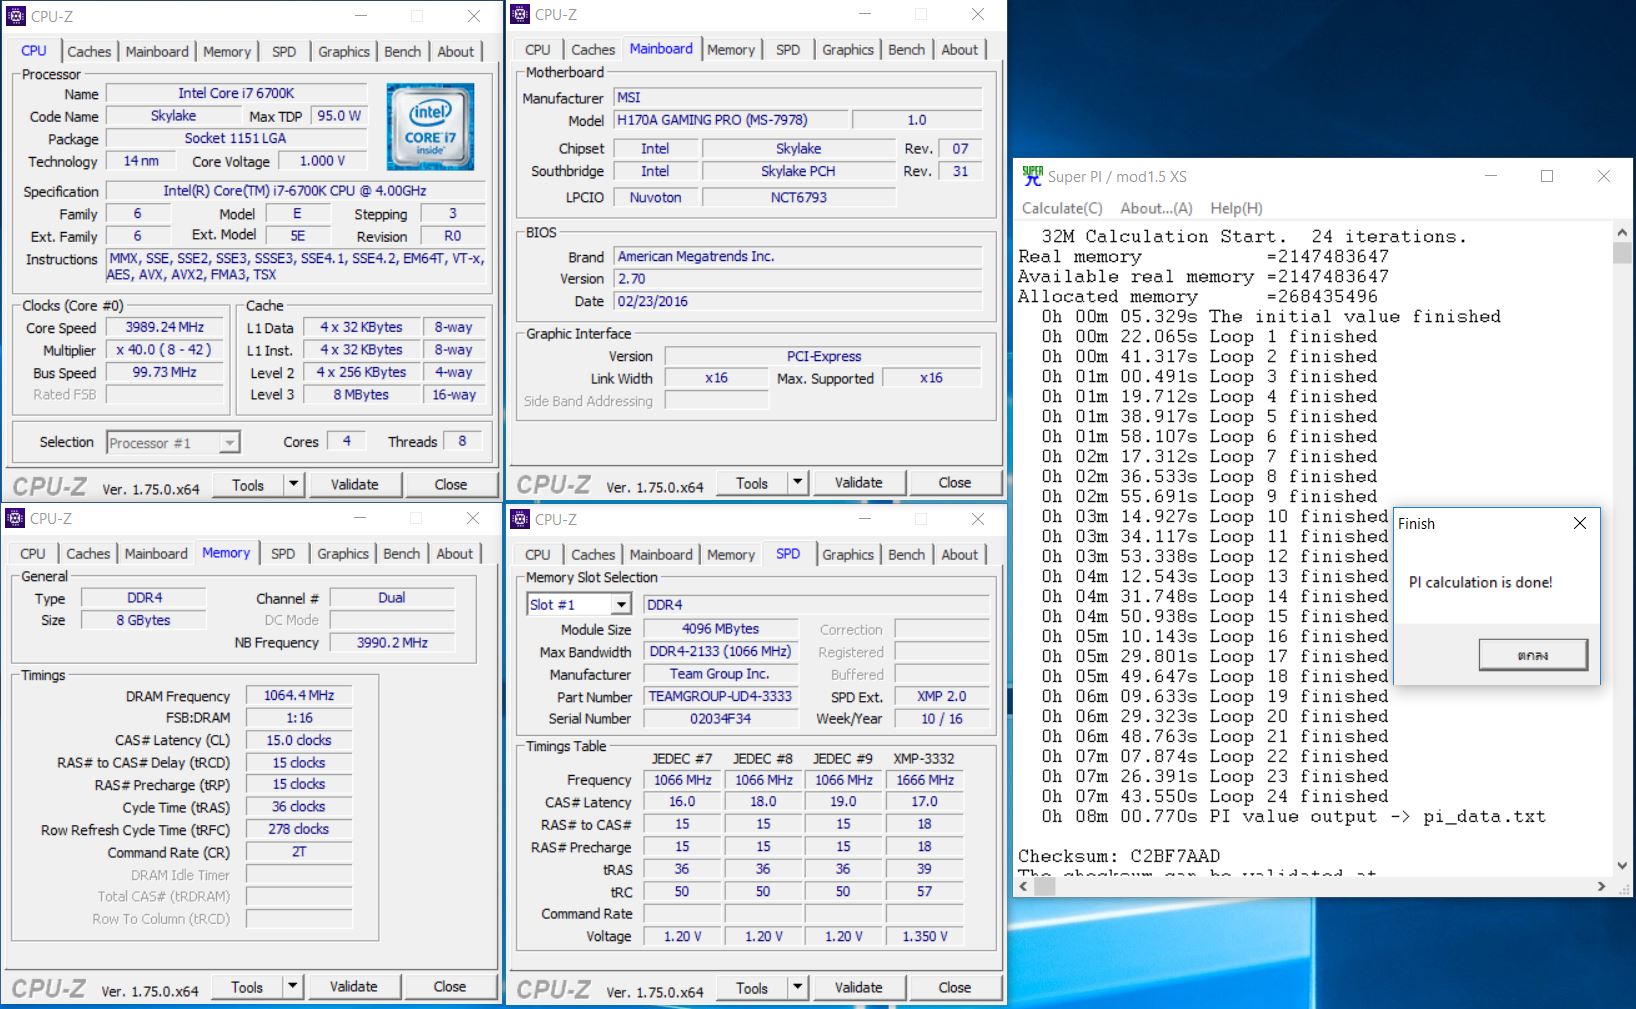Open the Processor #1 selection dropdown
Image resolution: width=1636 pixels, height=1009 pixels.
point(229,443)
